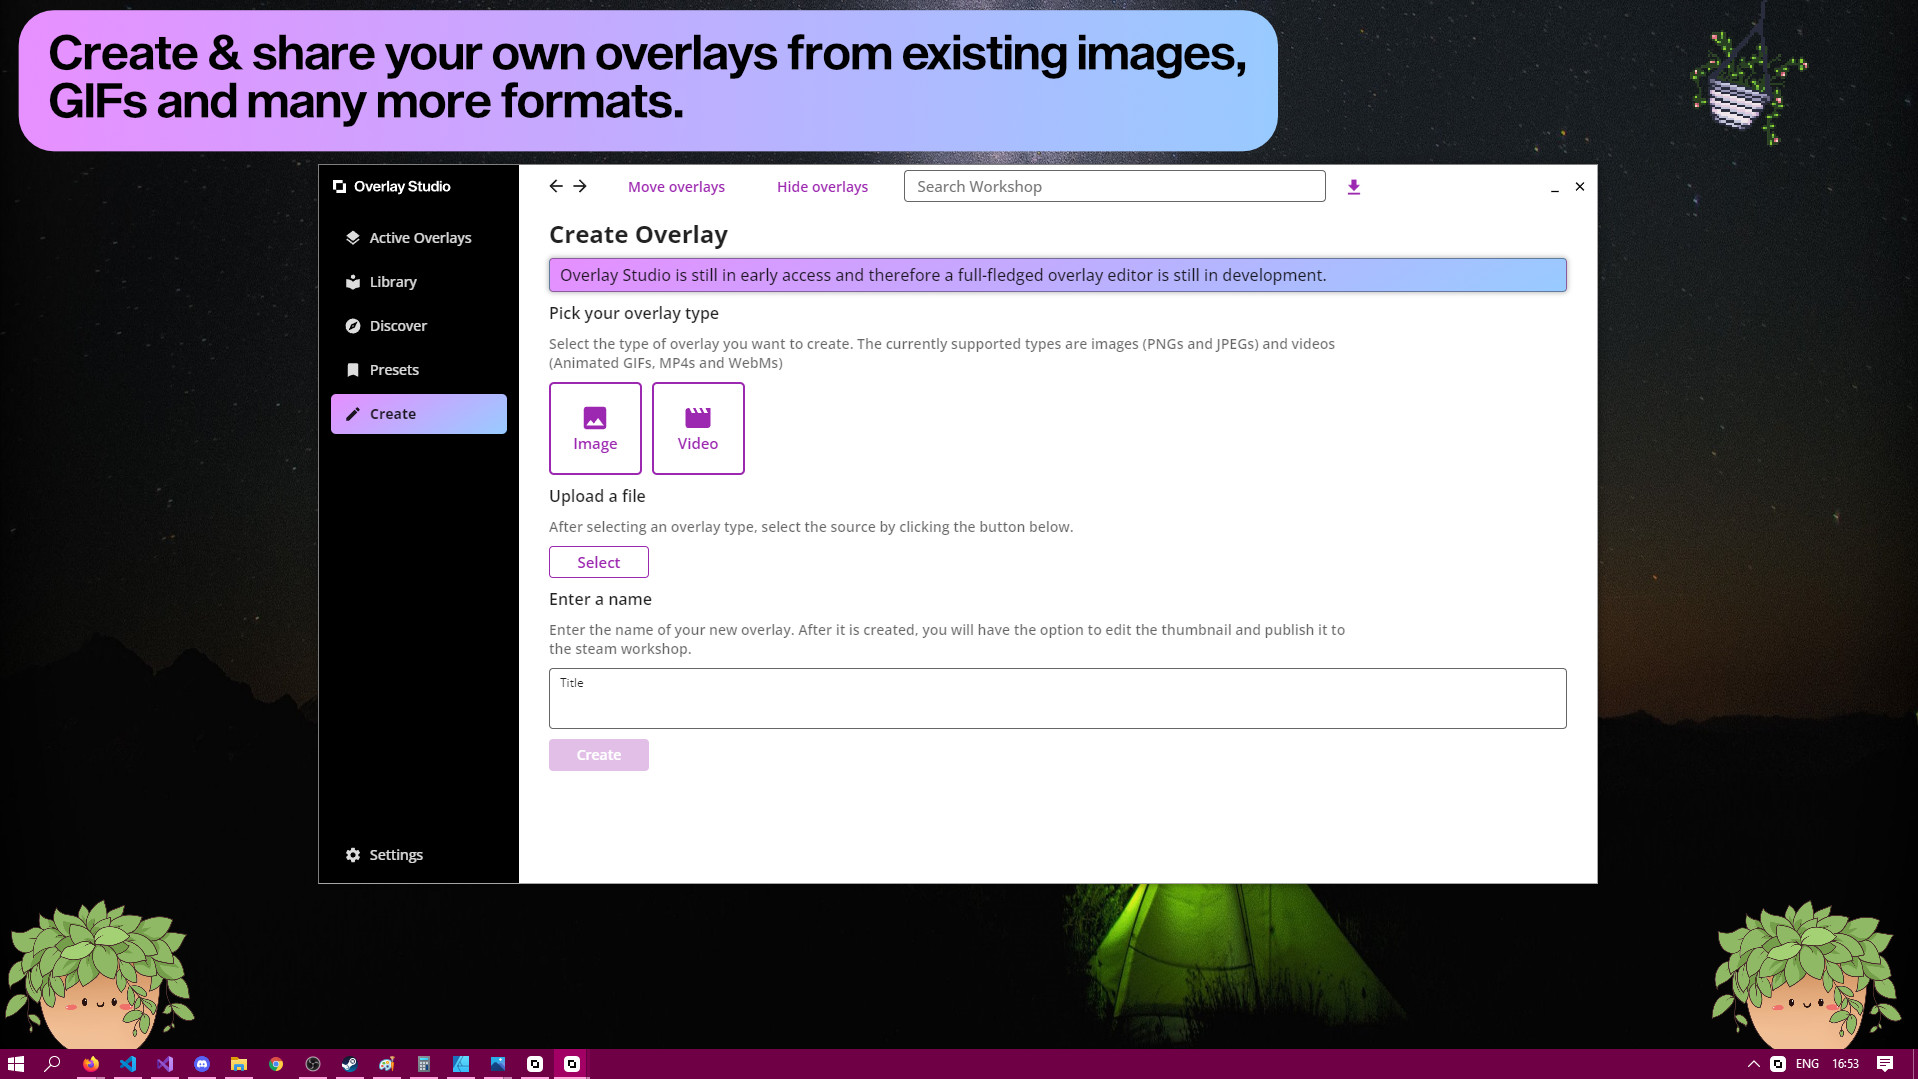Select the Create sidebar item

point(418,414)
